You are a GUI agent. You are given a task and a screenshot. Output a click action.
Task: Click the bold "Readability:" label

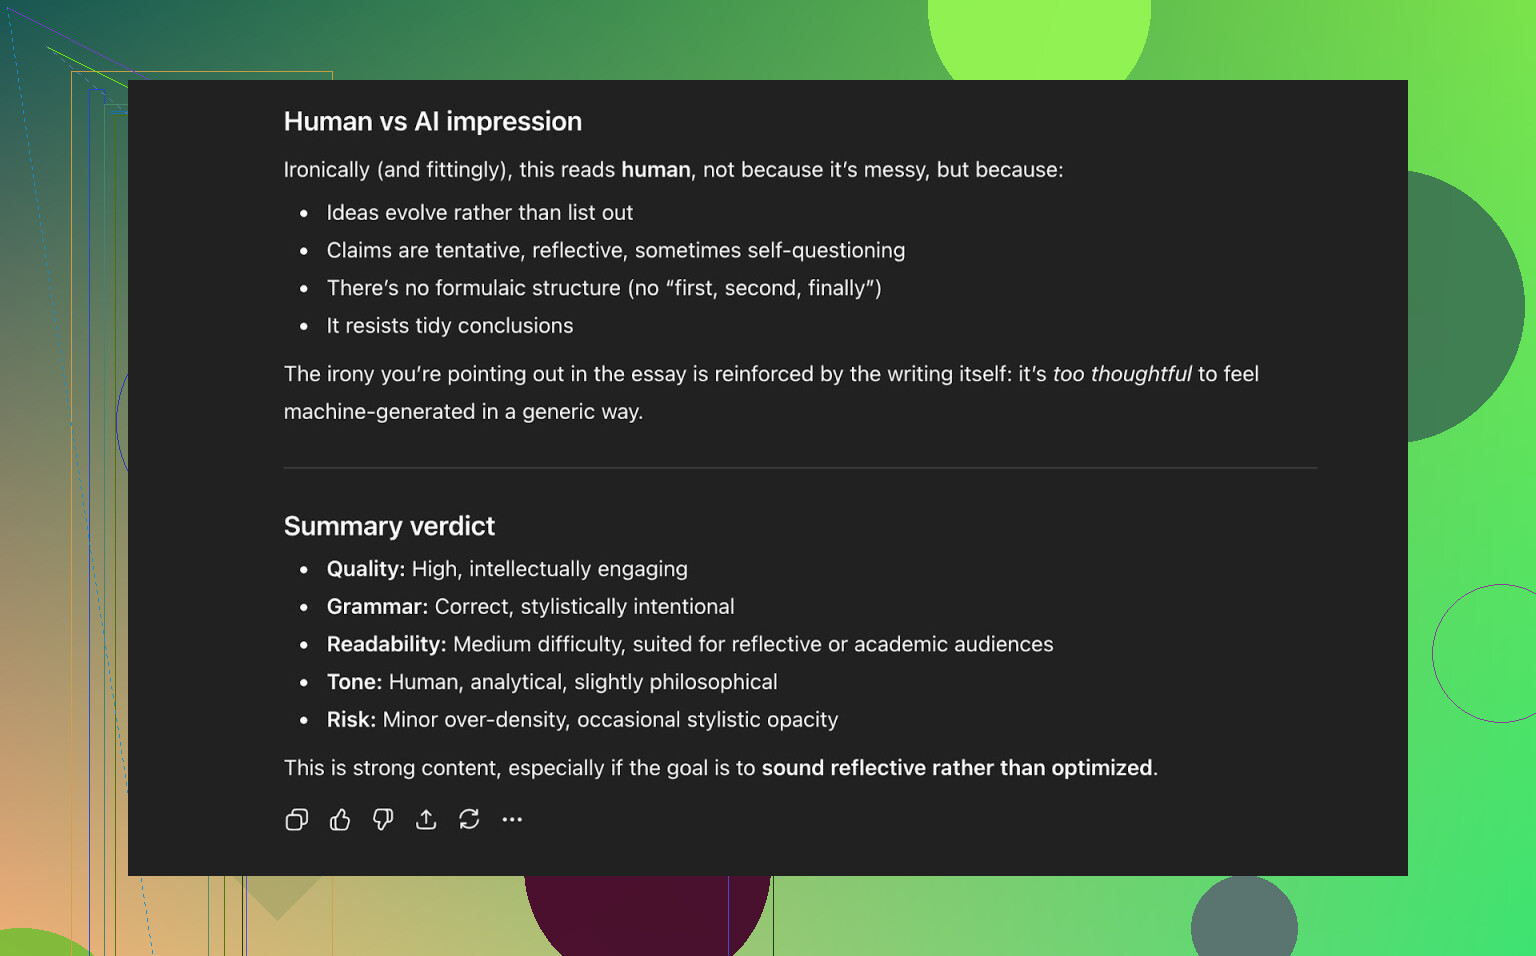386,645
